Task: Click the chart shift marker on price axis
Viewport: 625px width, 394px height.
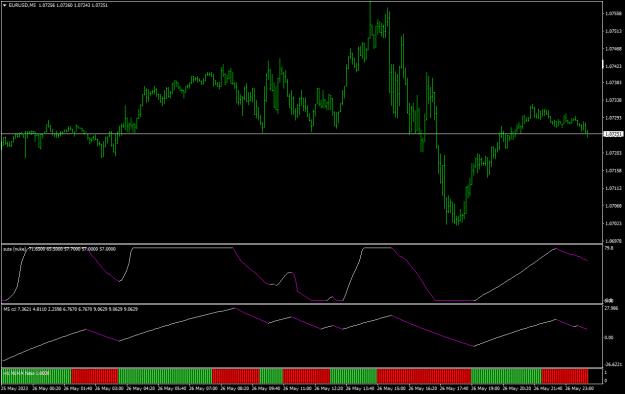Action: tap(603, 65)
